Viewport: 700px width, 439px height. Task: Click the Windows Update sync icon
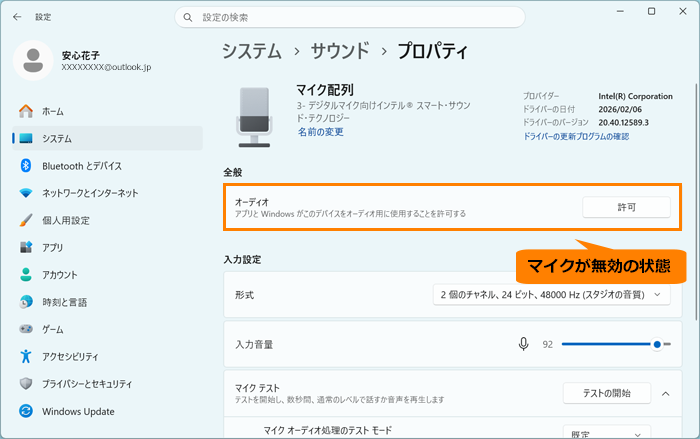click(26, 411)
